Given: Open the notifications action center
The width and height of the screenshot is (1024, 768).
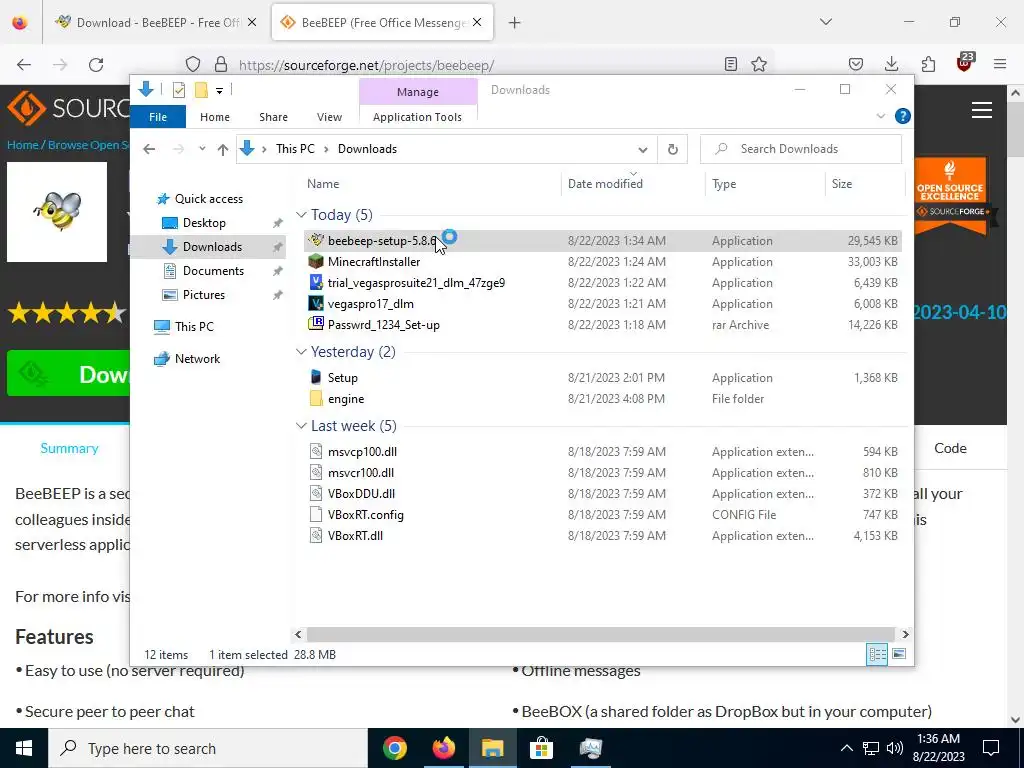Looking at the screenshot, I should click(x=991, y=748).
